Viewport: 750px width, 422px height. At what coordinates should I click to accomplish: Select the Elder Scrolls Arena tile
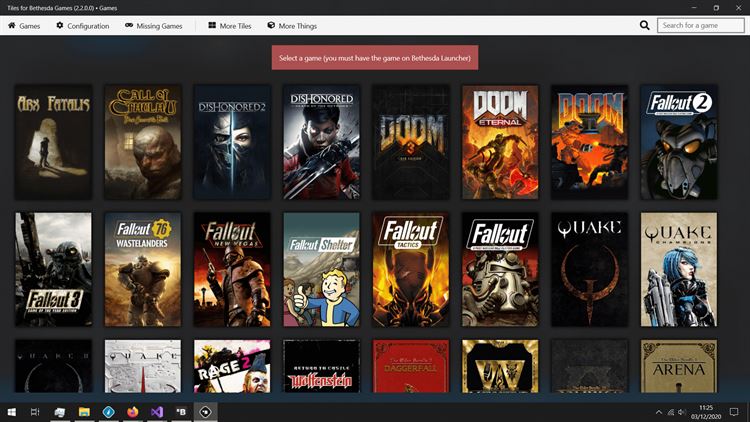pyautogui.click(x=679, y=366)
